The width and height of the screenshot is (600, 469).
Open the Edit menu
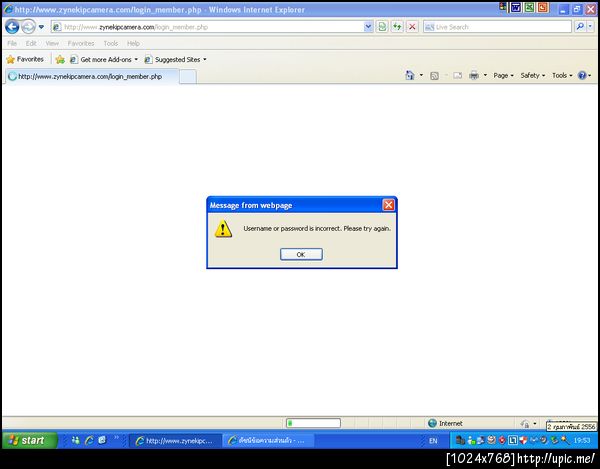[31, 44]
